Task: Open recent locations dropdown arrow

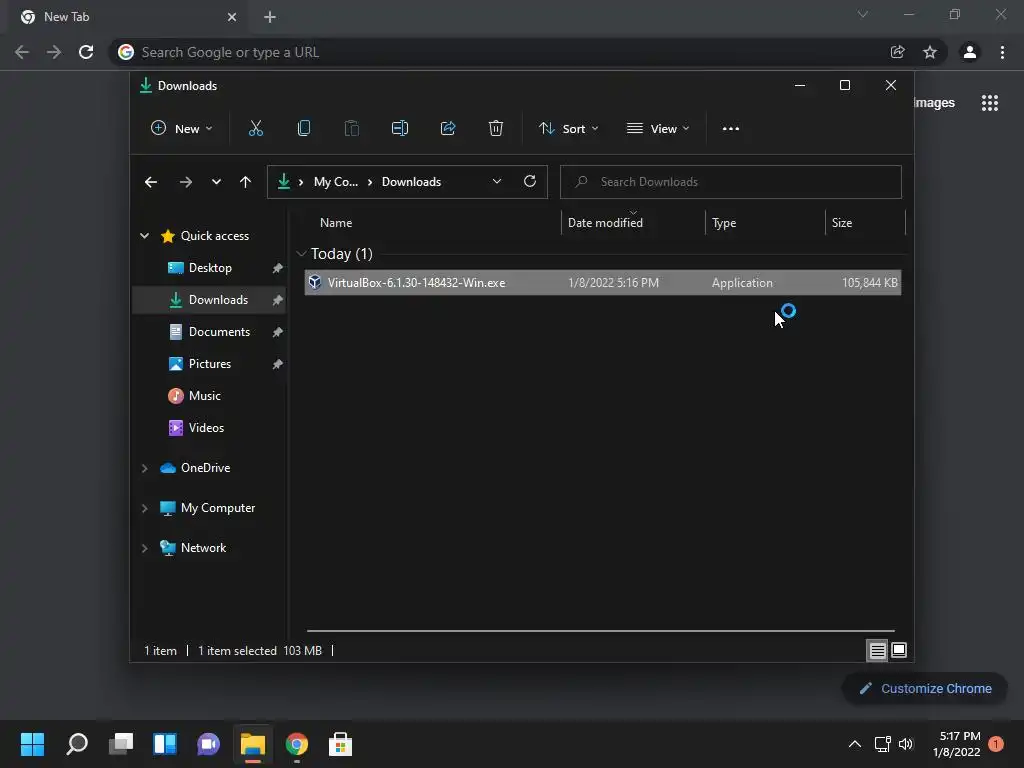Action: pyautogui.click(x=216, y=182)
